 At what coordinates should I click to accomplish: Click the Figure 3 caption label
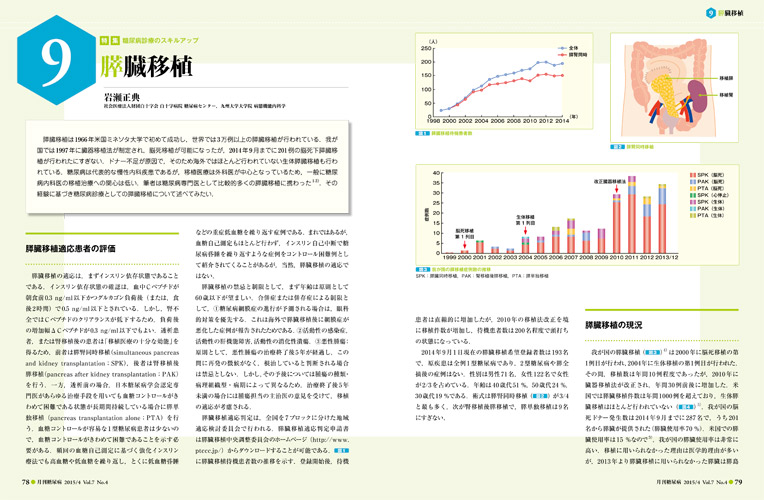(x=453, y=269)
